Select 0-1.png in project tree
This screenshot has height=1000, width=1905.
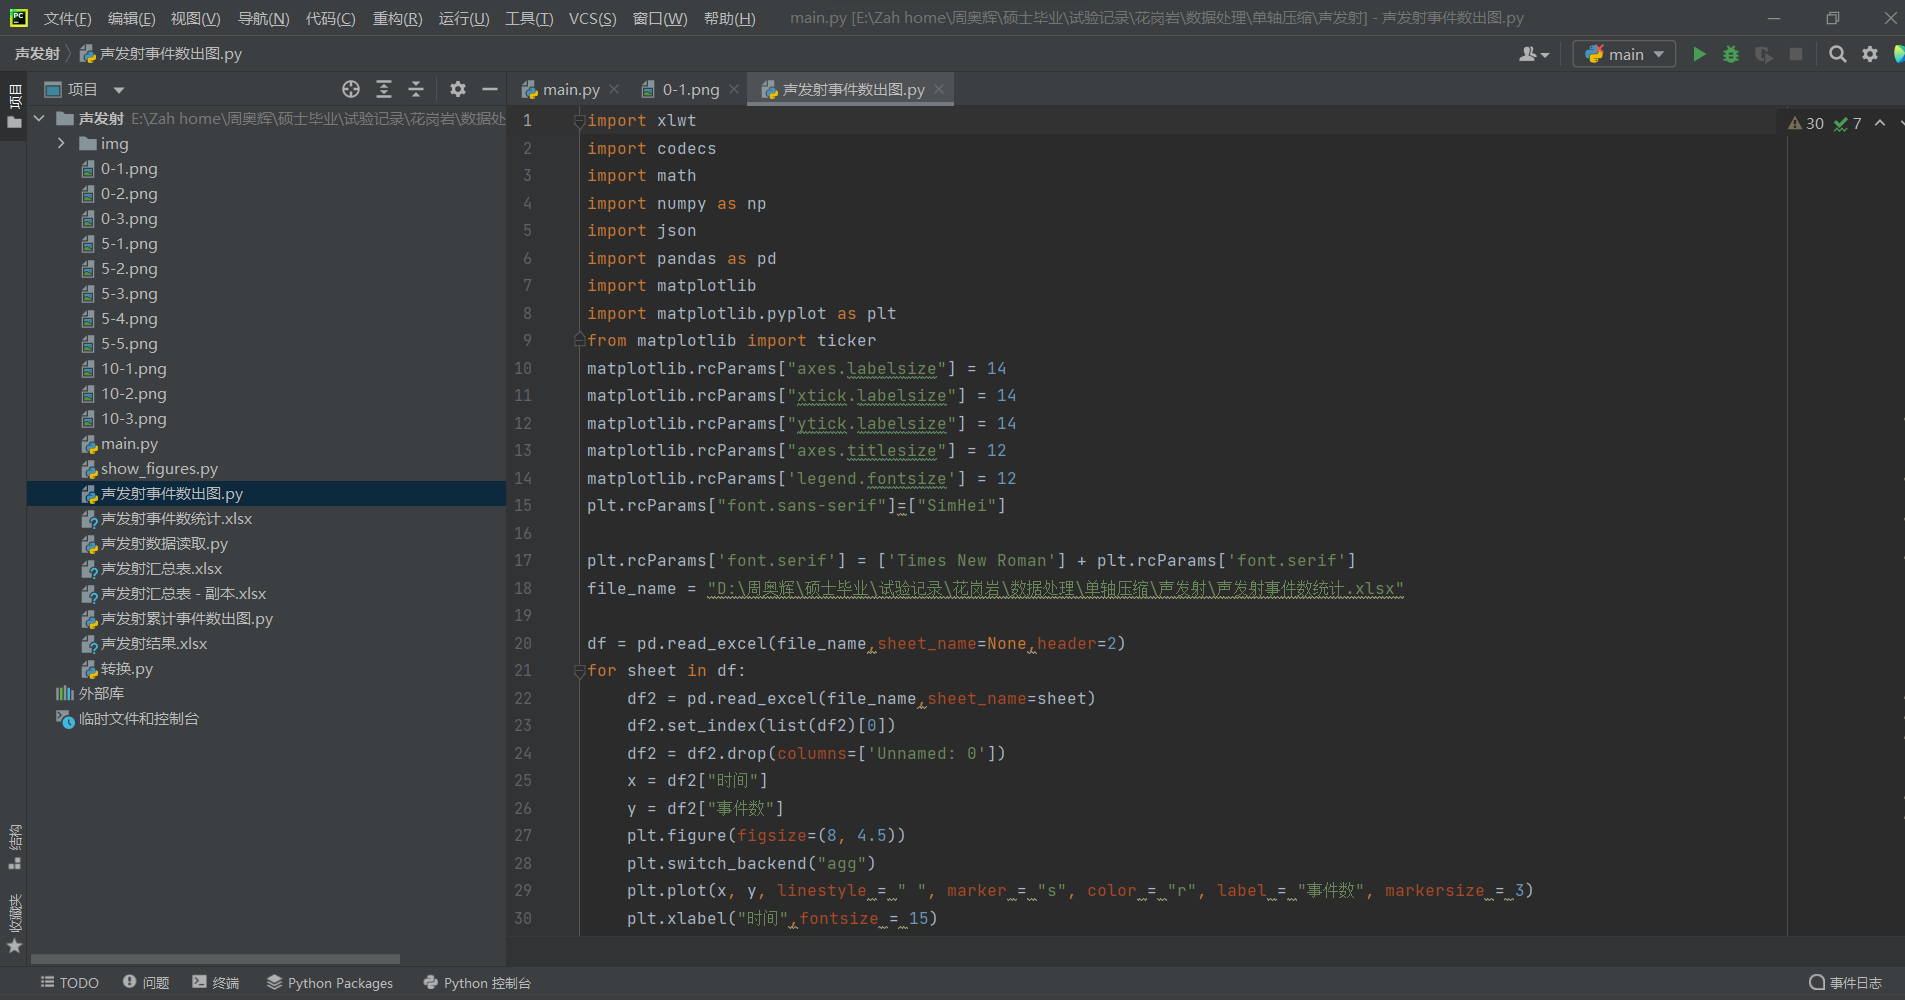(x=129, y=169)
